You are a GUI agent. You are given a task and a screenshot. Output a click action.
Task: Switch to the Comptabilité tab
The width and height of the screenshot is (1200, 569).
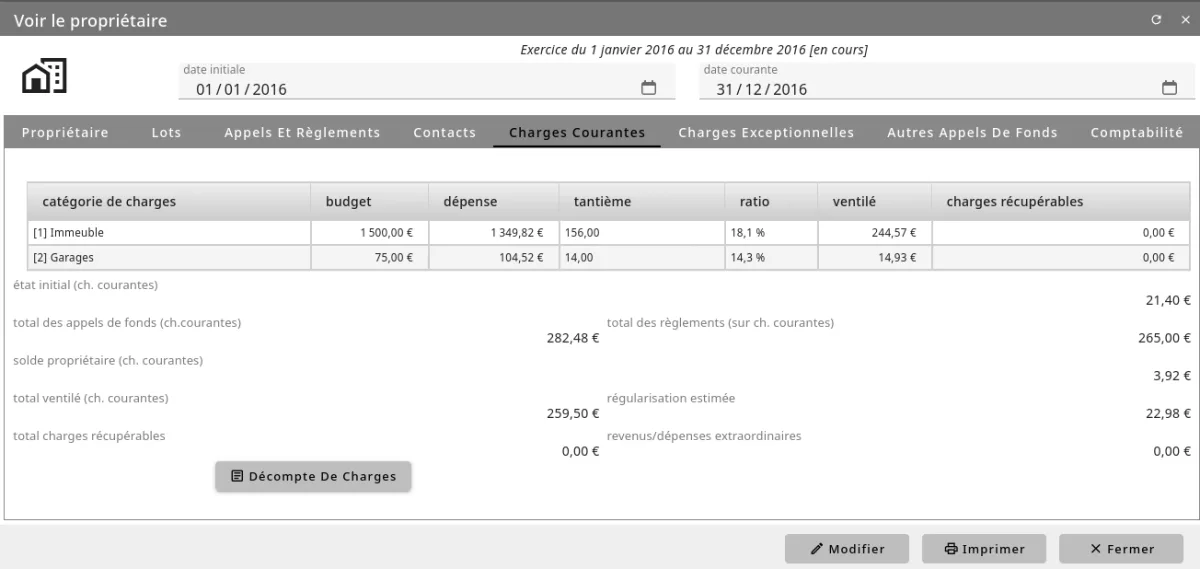click(1136, 132)
